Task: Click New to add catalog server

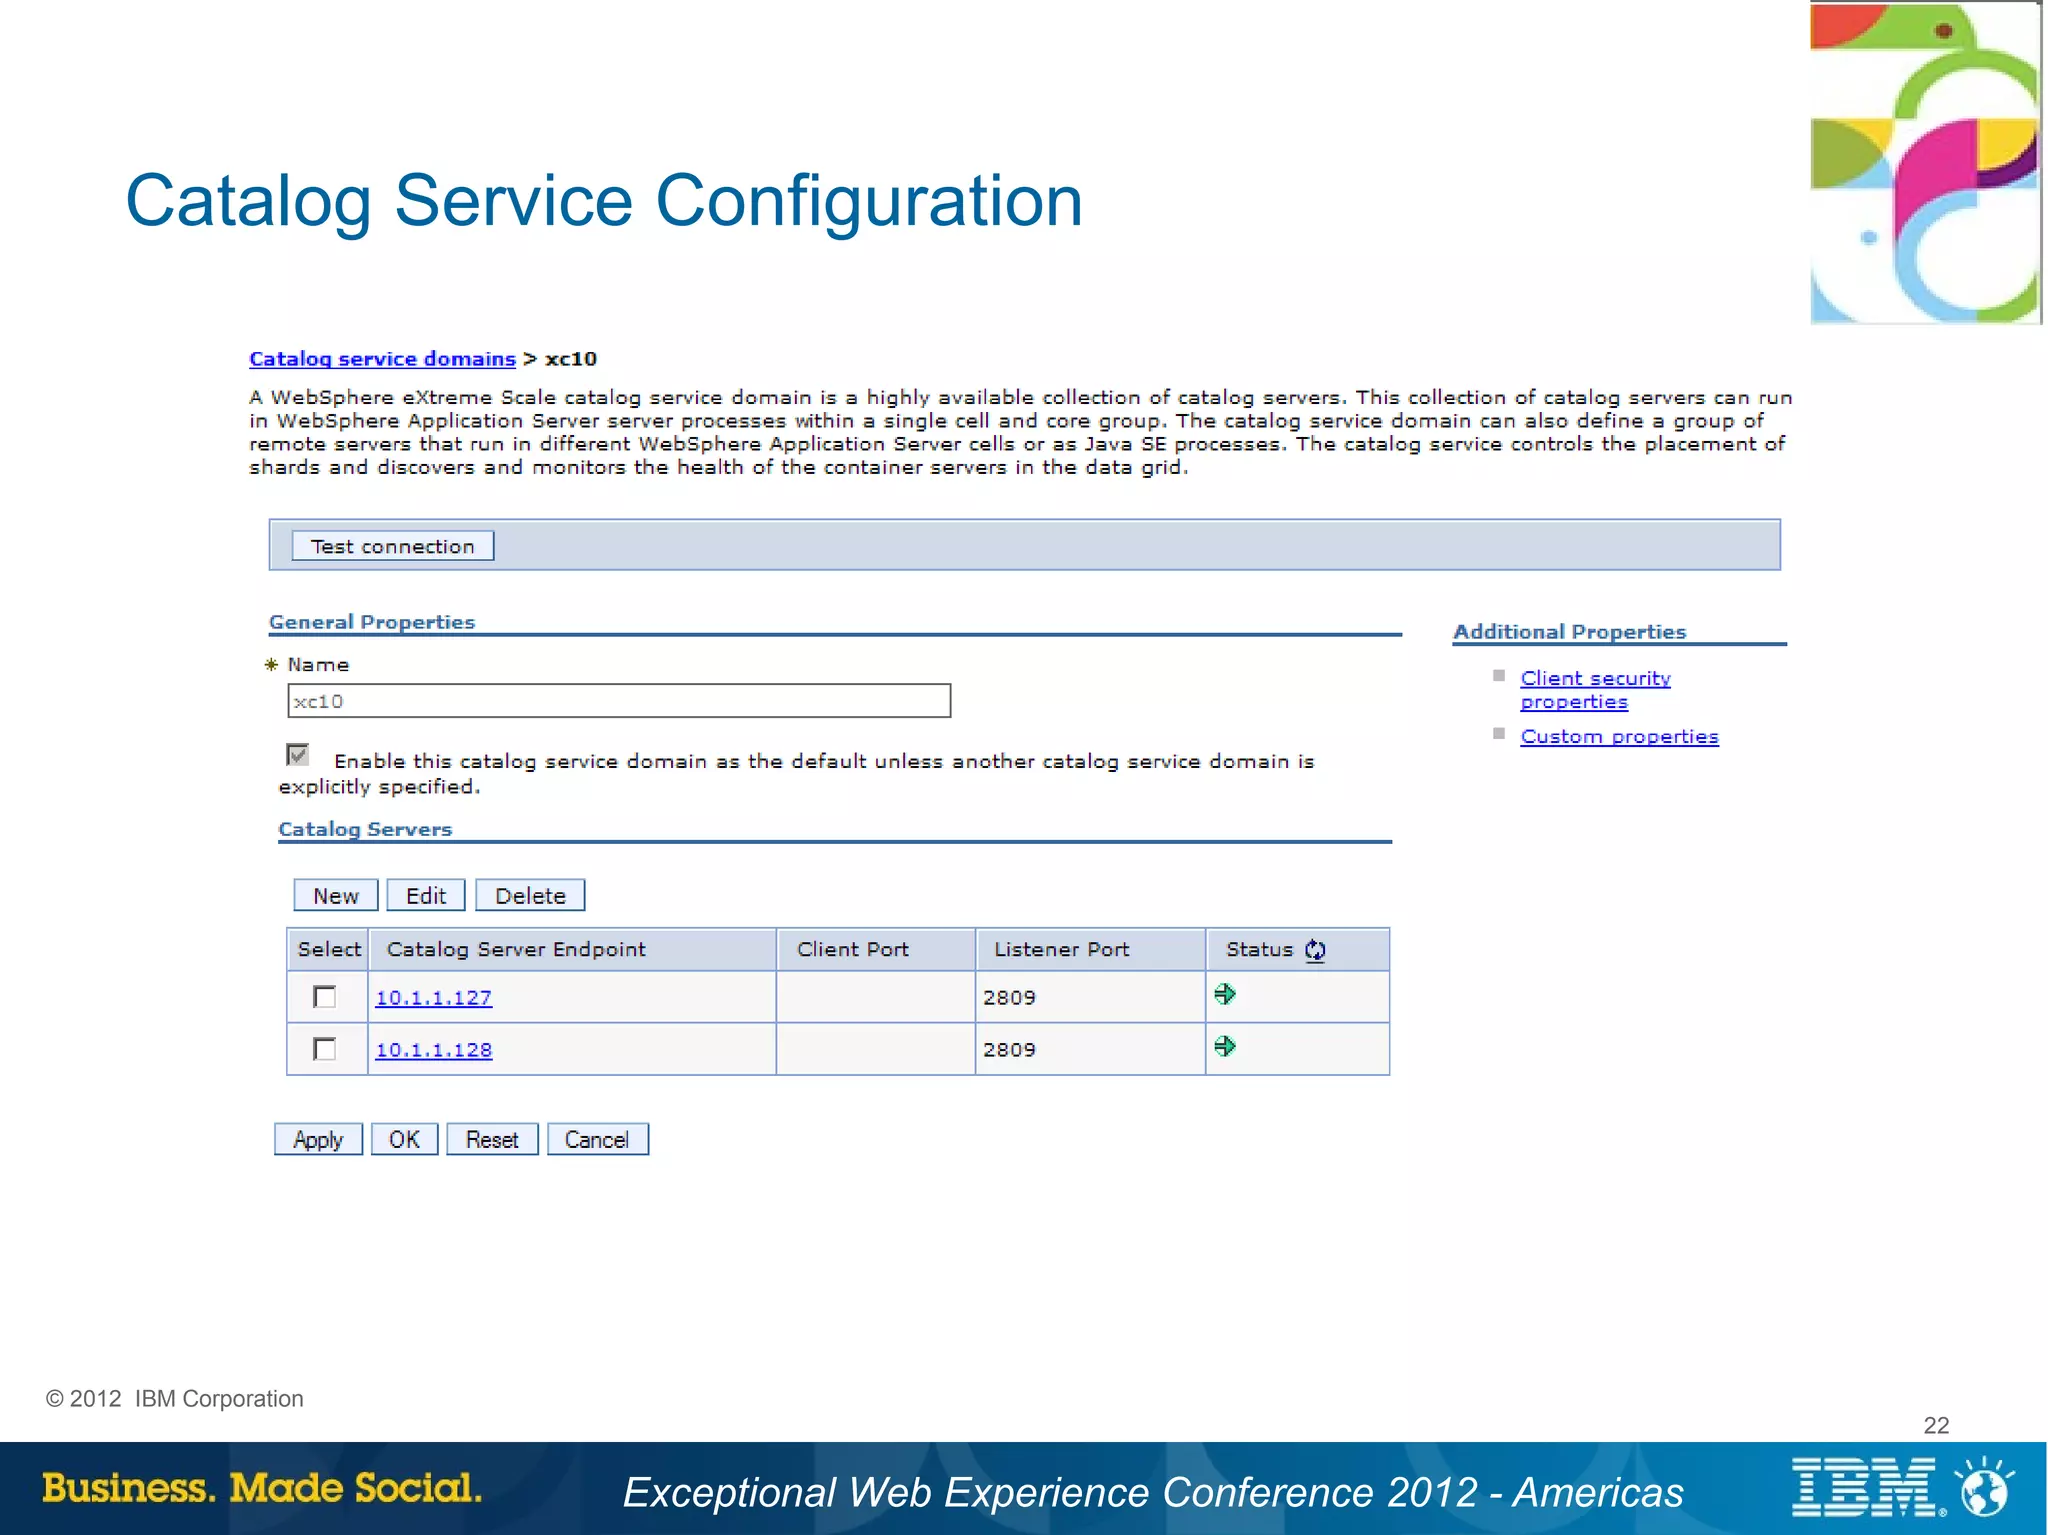Action: pos(336,896)
